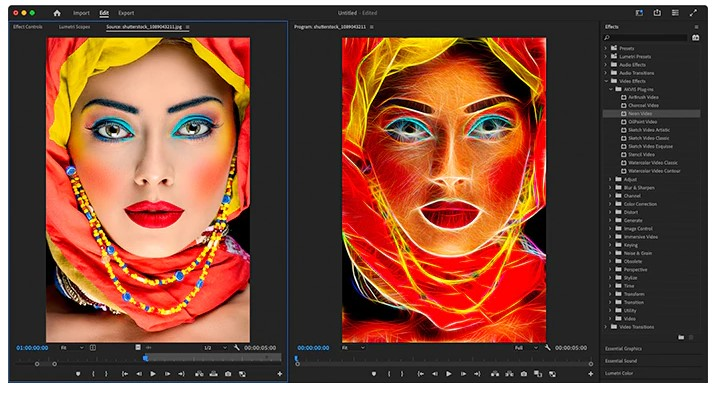Add a marker in Program monitor
718x418 pixels.
pyautogui.click(x=372, y=374)
